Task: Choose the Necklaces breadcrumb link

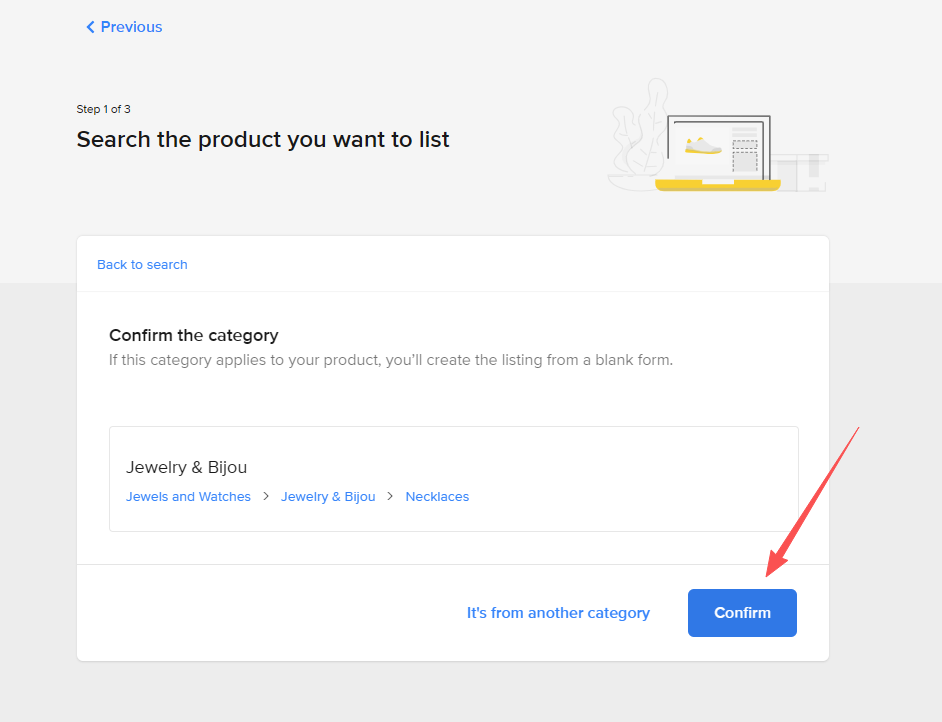Action: point(437,497)
